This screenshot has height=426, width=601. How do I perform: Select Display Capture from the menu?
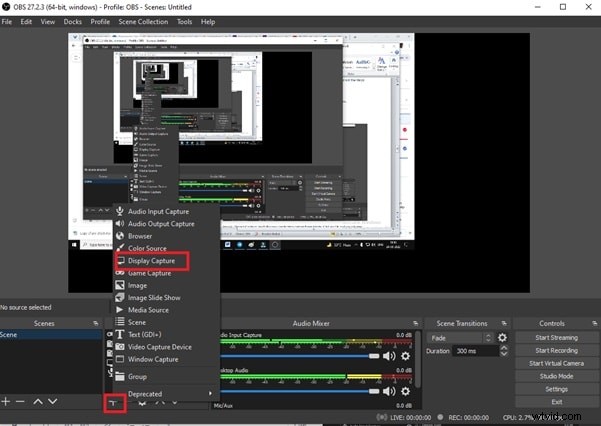(x=150, y=261)
